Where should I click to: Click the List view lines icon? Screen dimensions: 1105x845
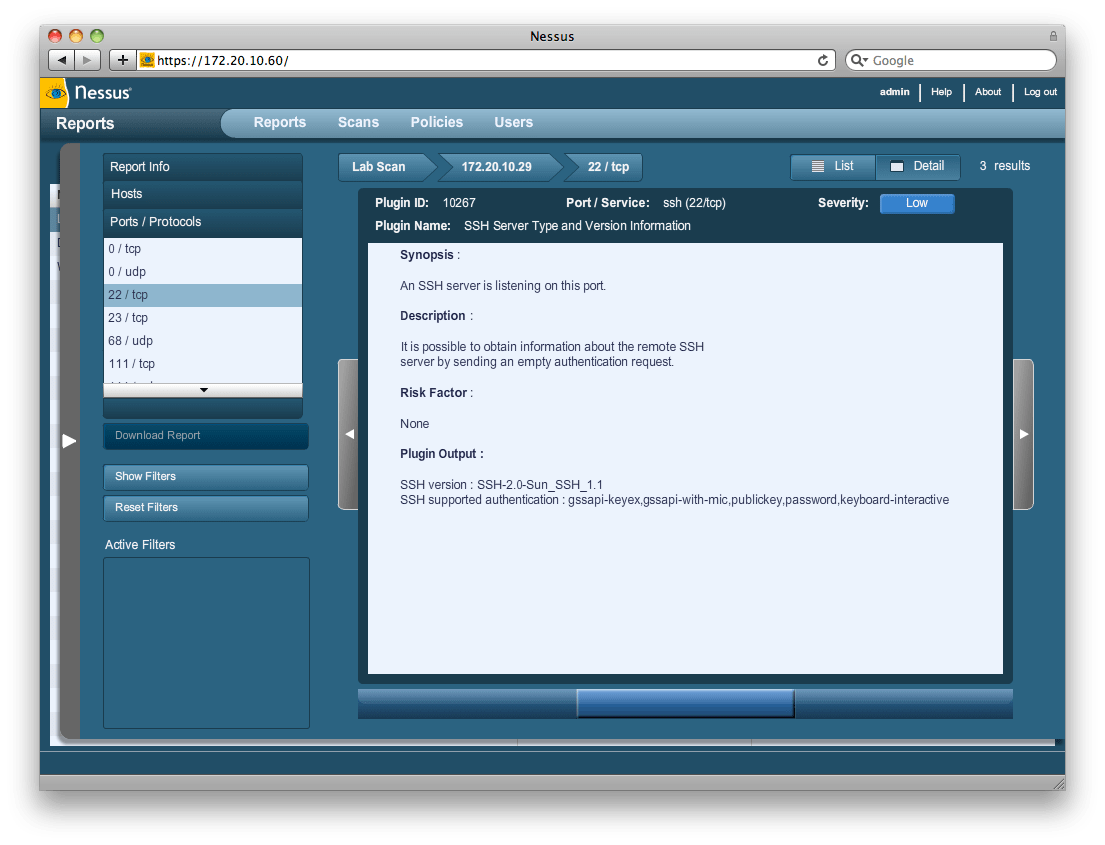coord(817,166)
